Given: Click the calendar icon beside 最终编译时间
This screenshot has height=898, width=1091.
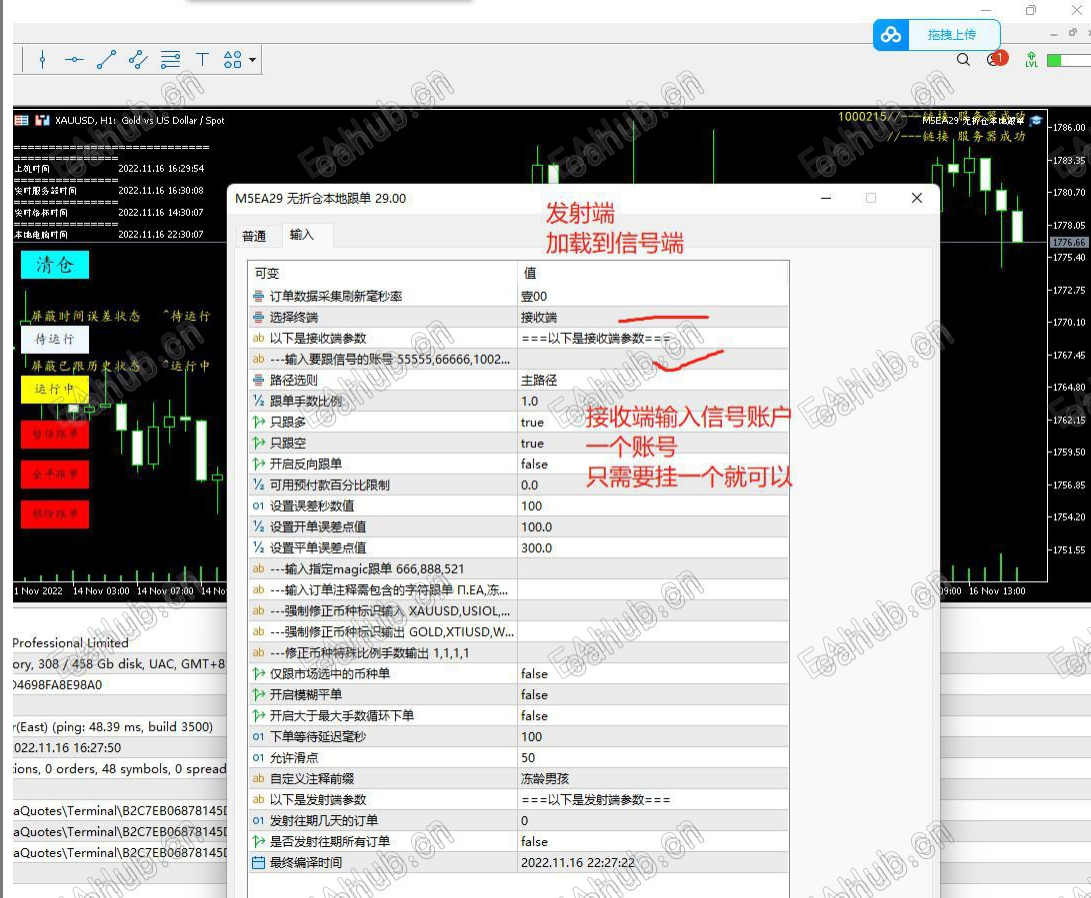Looking at the screenshot, I should pos(258,863).
